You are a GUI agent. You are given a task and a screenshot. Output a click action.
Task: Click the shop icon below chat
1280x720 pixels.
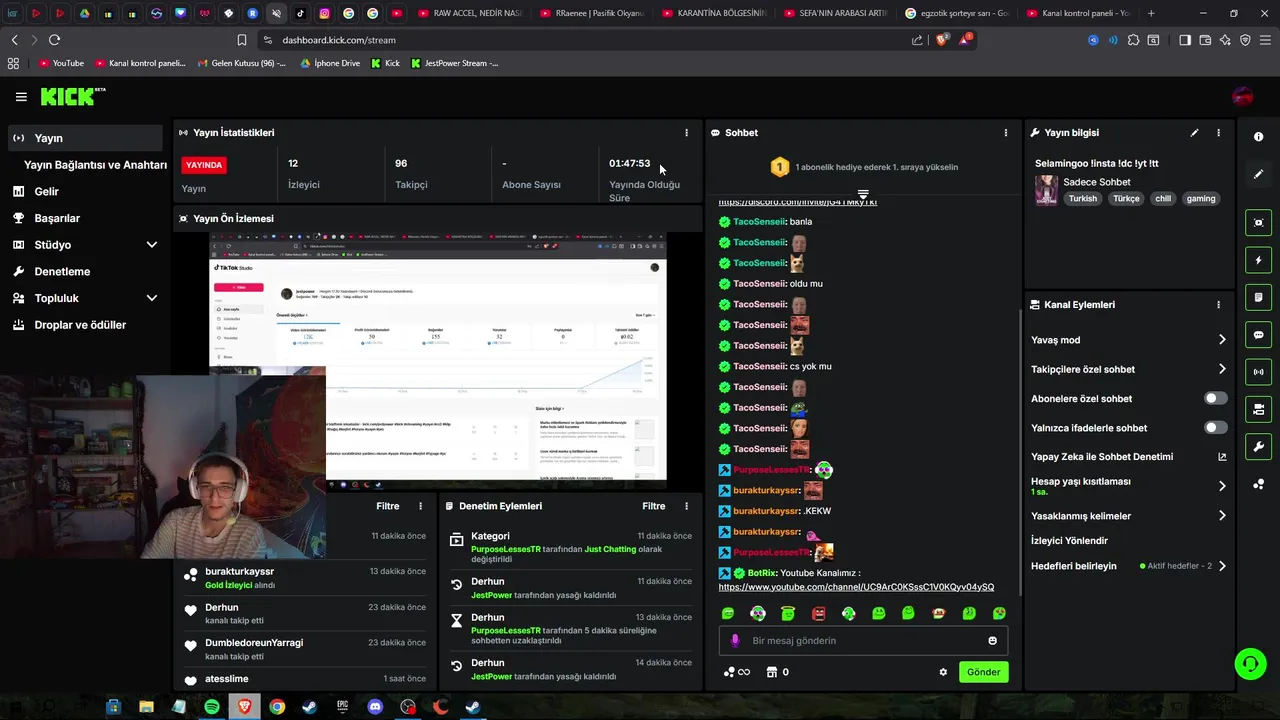pos(772,672)
